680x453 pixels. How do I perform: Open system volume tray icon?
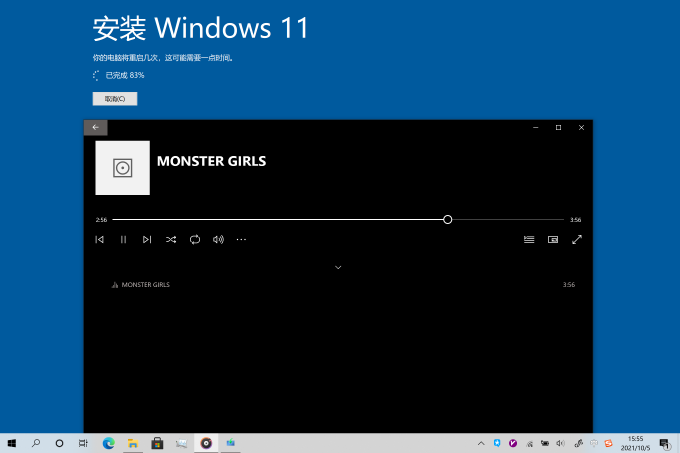pos(561,443)
